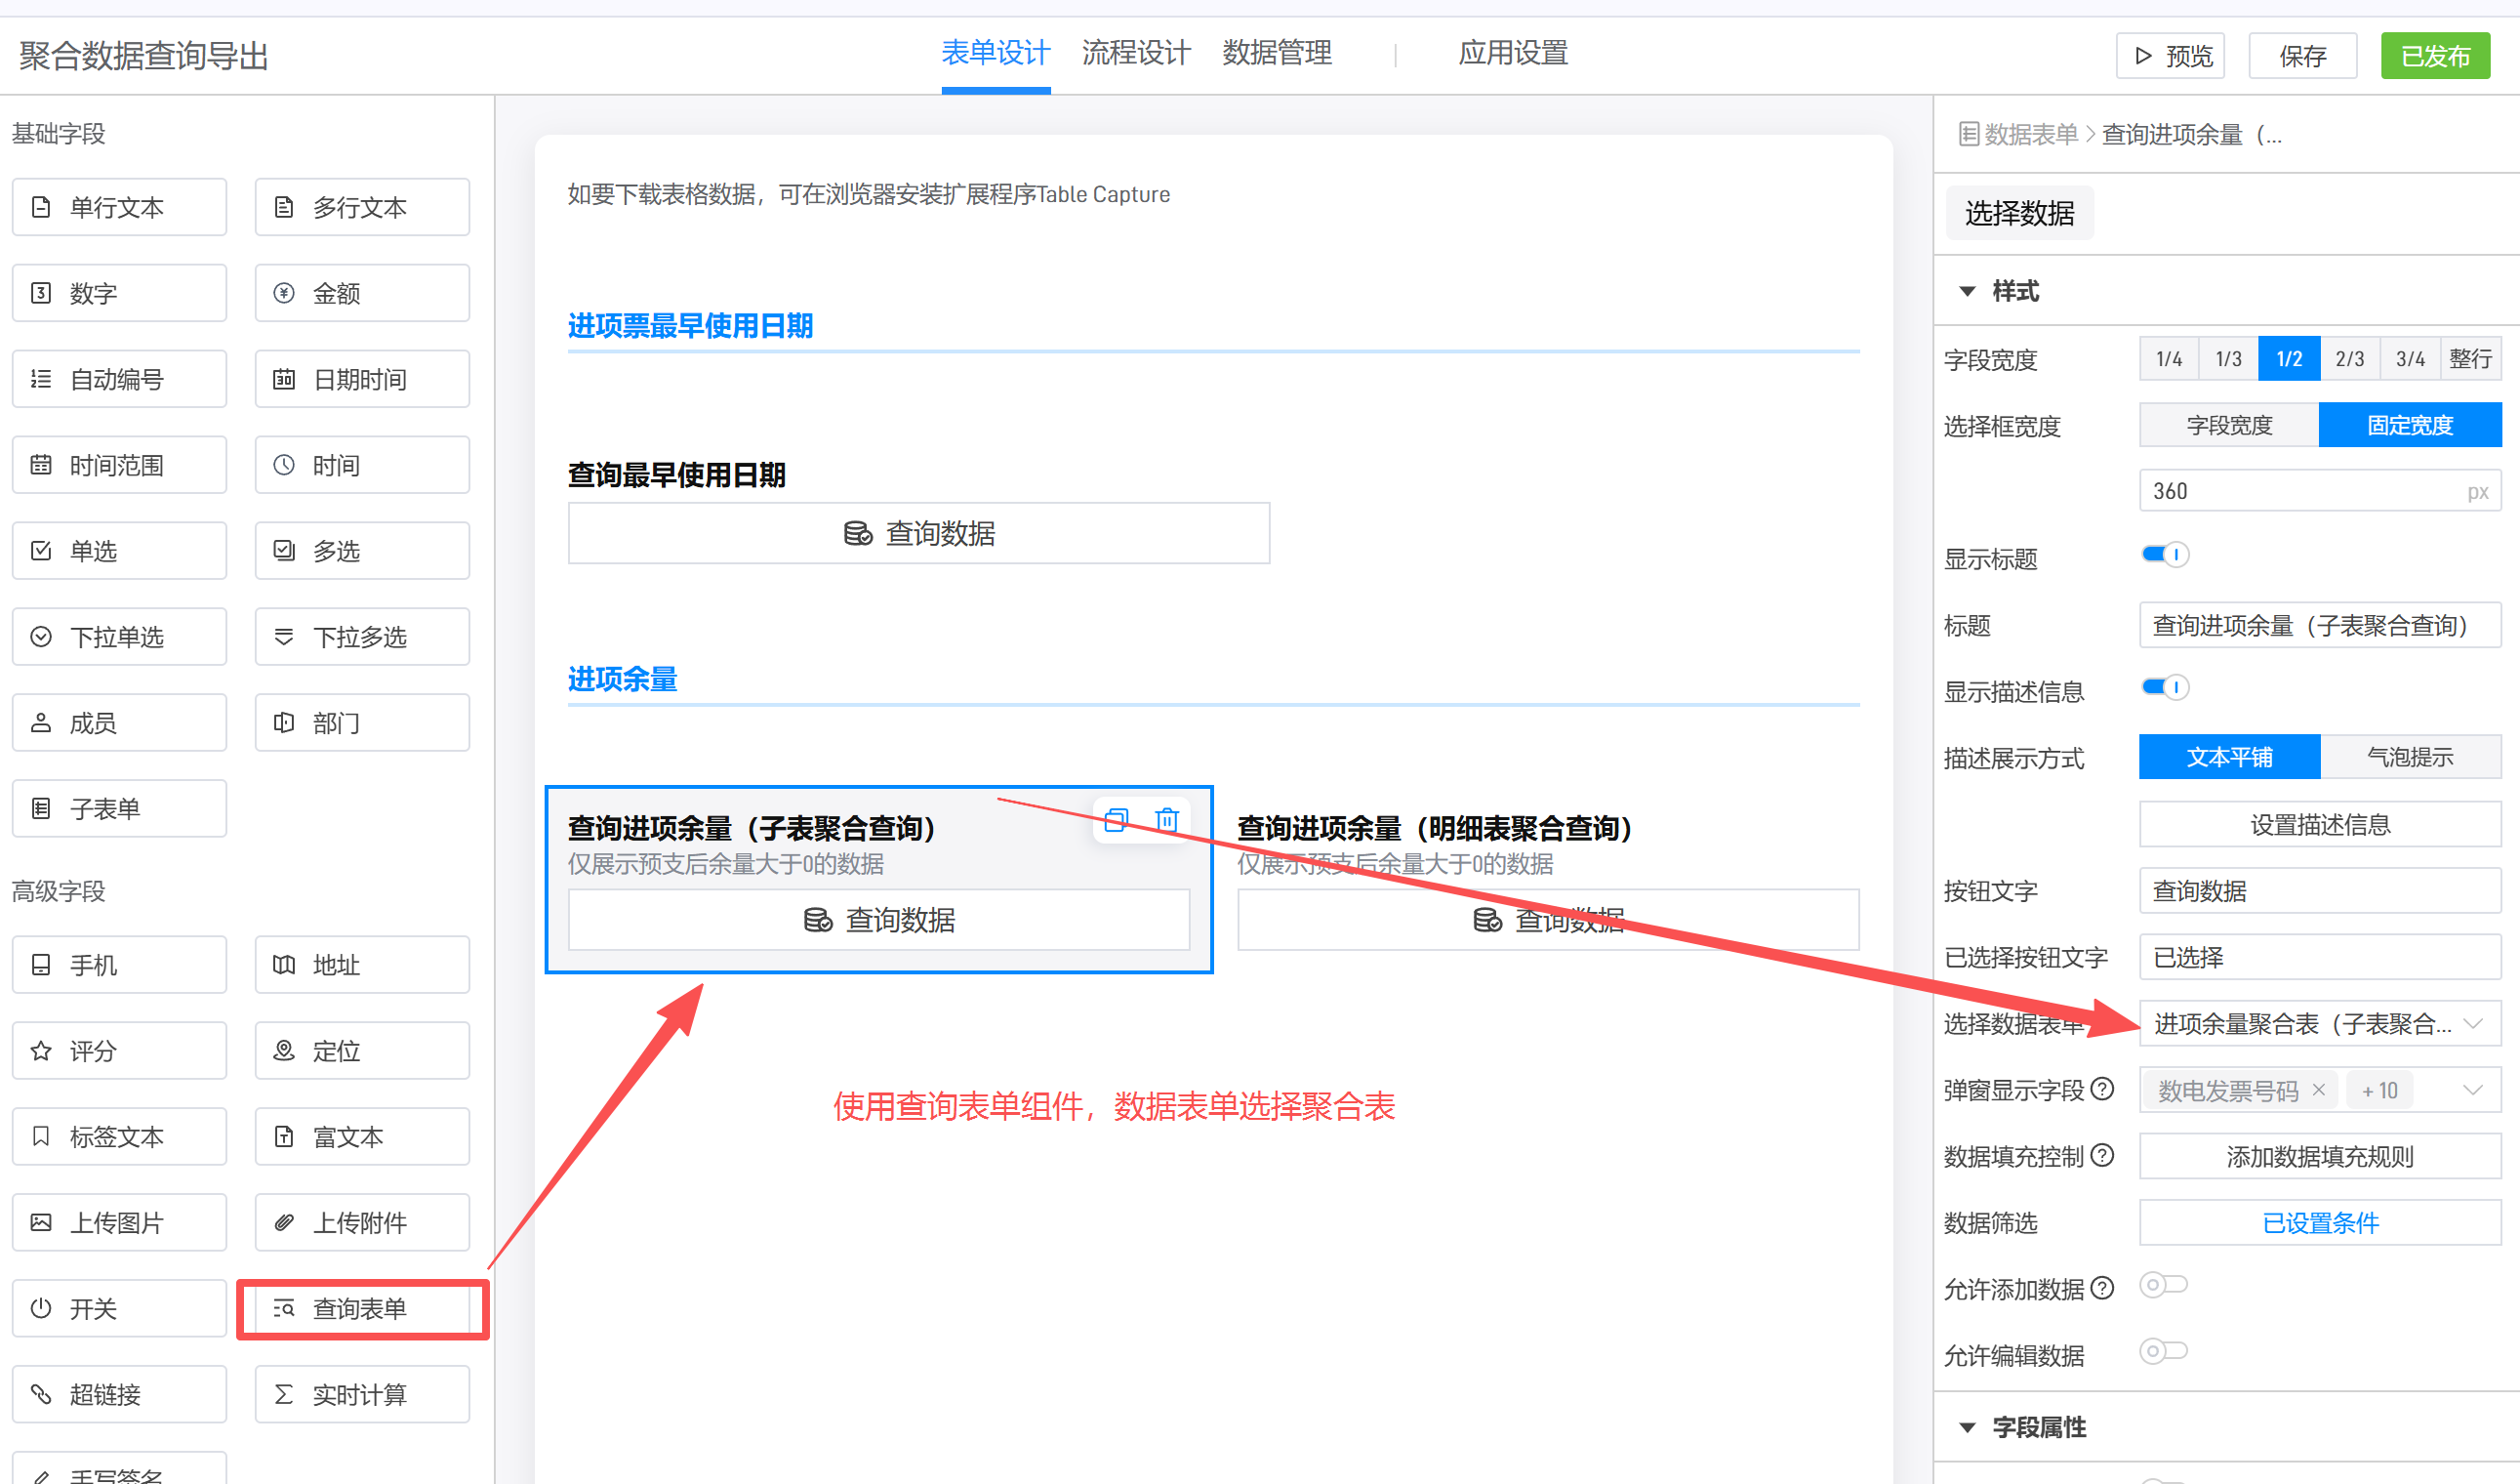Select the 下拉单选 dropdown field icon

41,637
